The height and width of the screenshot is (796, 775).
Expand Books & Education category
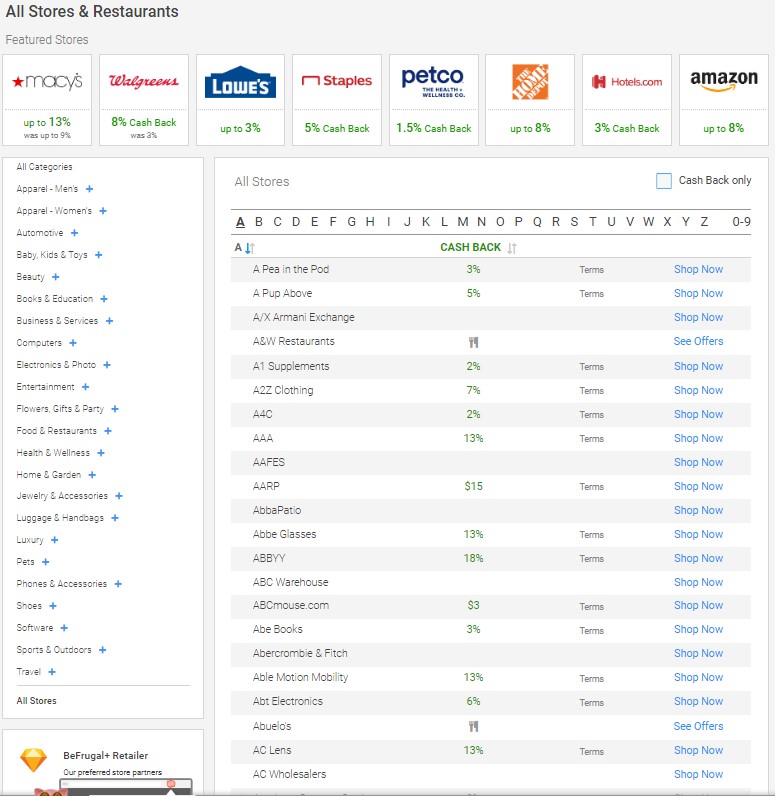coord(104,299)
